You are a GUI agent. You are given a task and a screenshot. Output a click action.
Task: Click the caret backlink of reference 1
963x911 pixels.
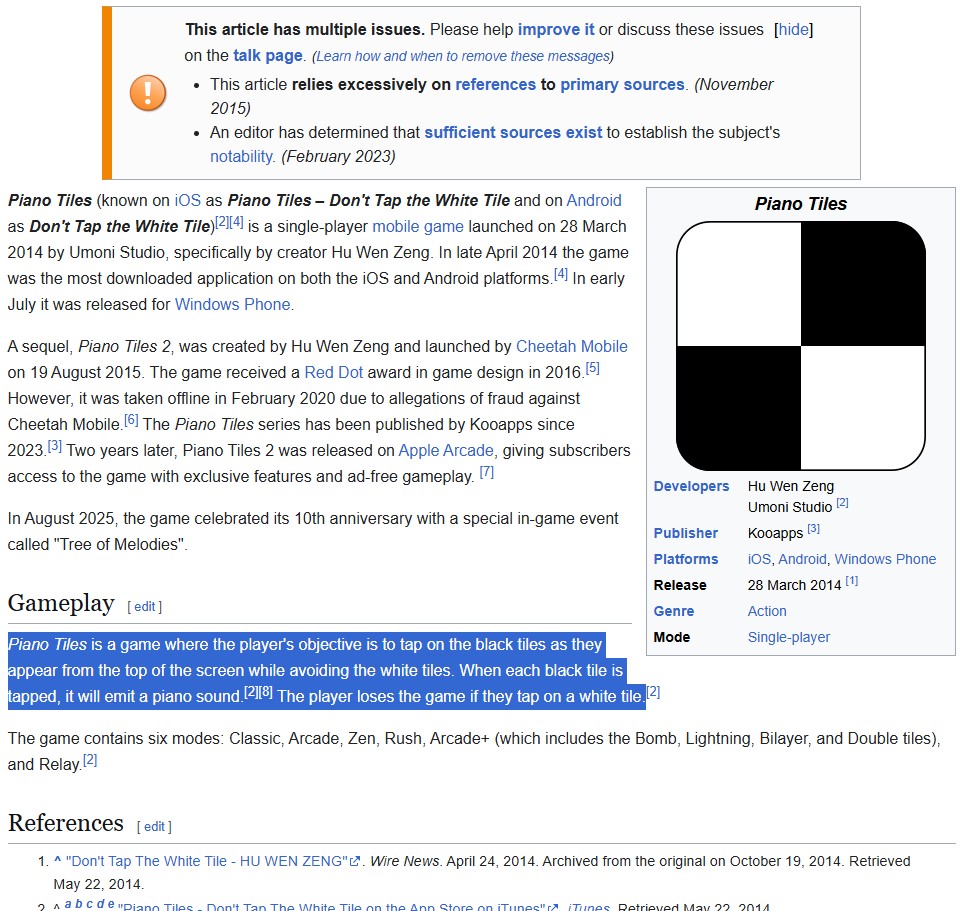coord(57,860)
